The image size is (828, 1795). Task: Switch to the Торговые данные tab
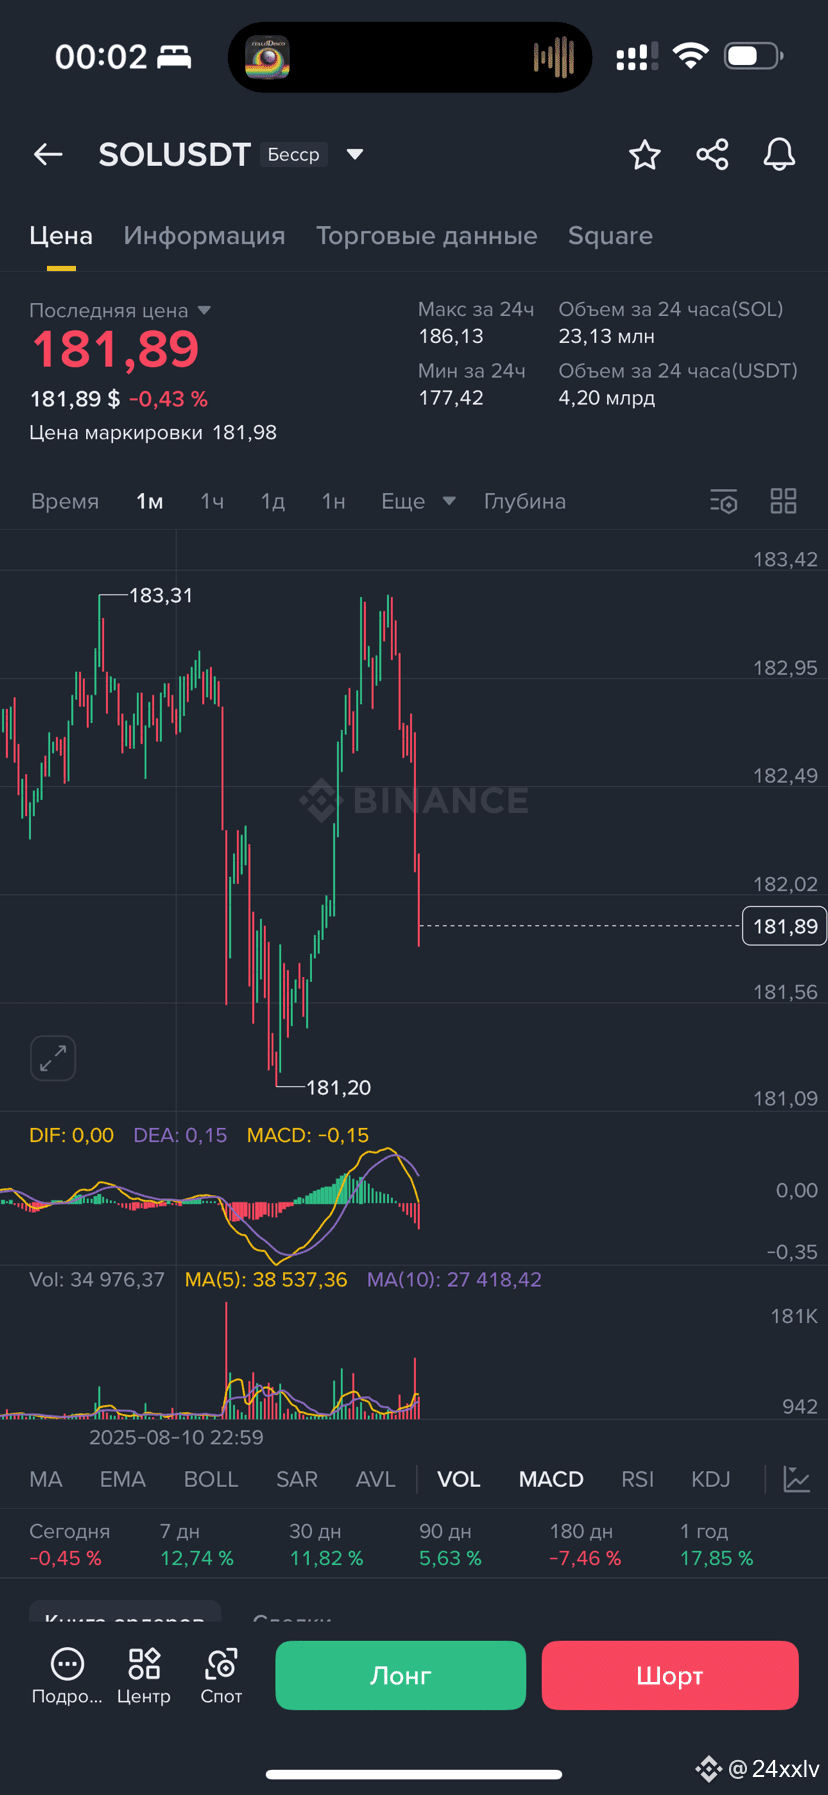point(427,236)
